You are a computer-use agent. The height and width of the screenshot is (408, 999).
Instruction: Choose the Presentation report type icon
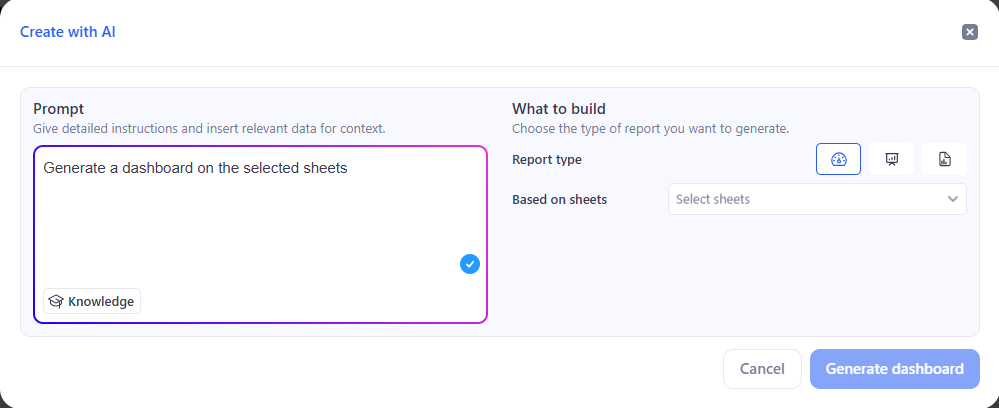point(891,159)
